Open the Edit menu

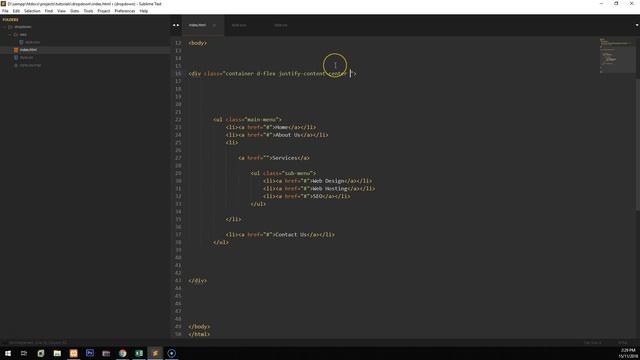(x=16, y=11)
